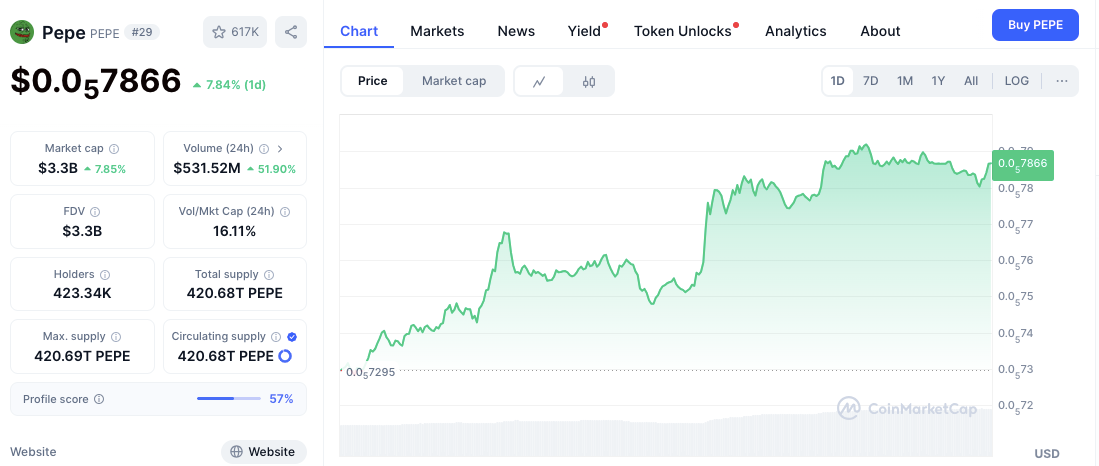Click the current price tag 0.0₅7866 on chart

[1023, 164]
